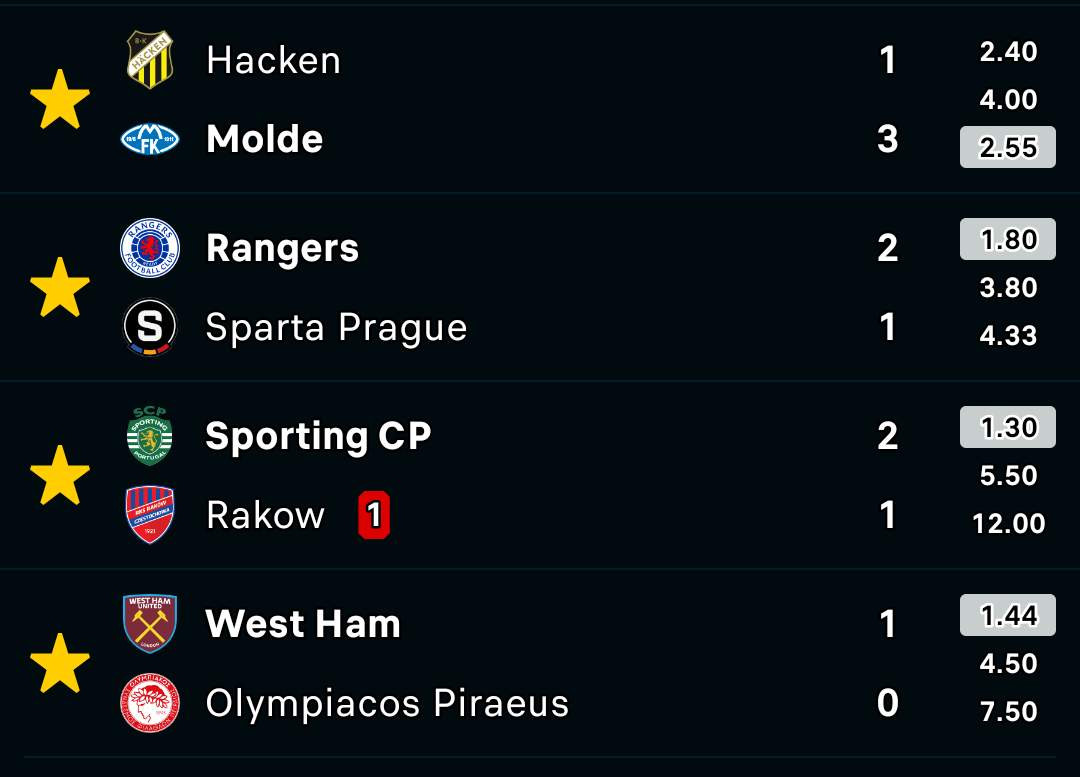Click the Hacken club crest
1080x777 pixels.
pos(150,60)
